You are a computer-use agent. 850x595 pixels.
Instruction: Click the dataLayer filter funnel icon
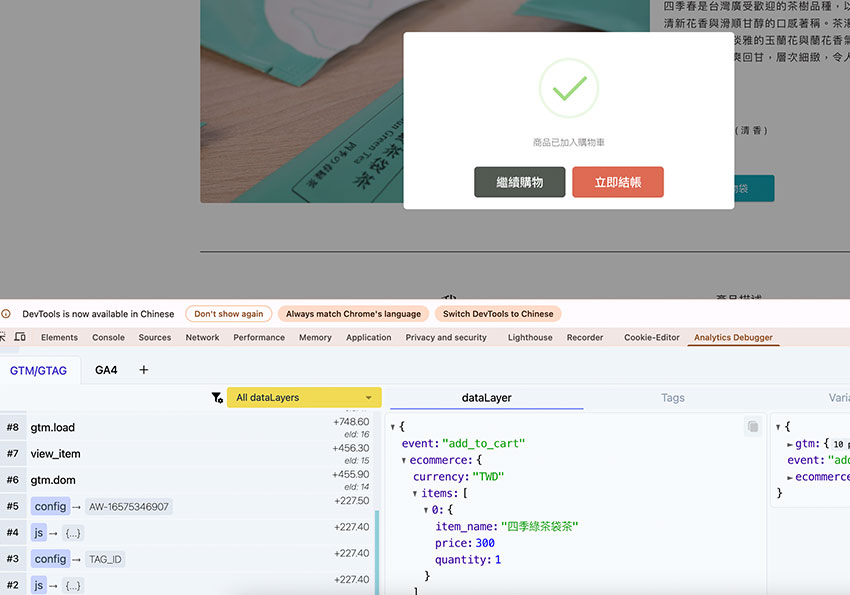point(217,398)
